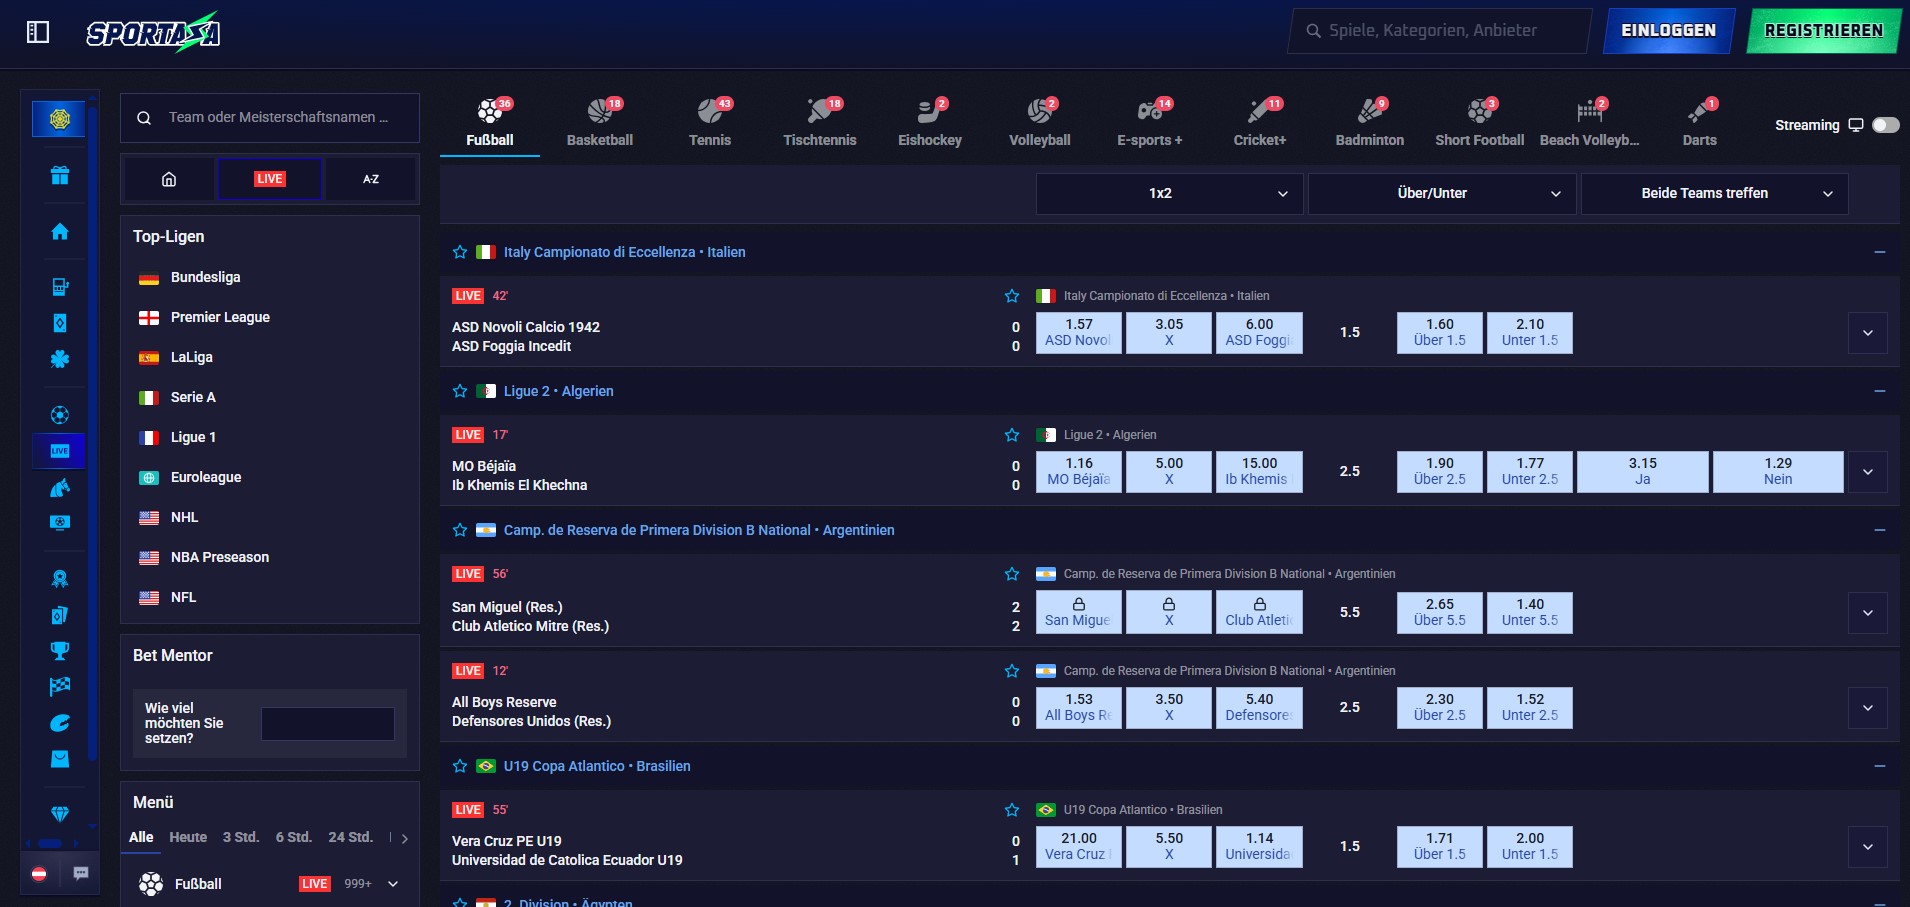Open the Premier League link
The height and width of the screenshot is (907, 1910).
click(x=220, y=317)
